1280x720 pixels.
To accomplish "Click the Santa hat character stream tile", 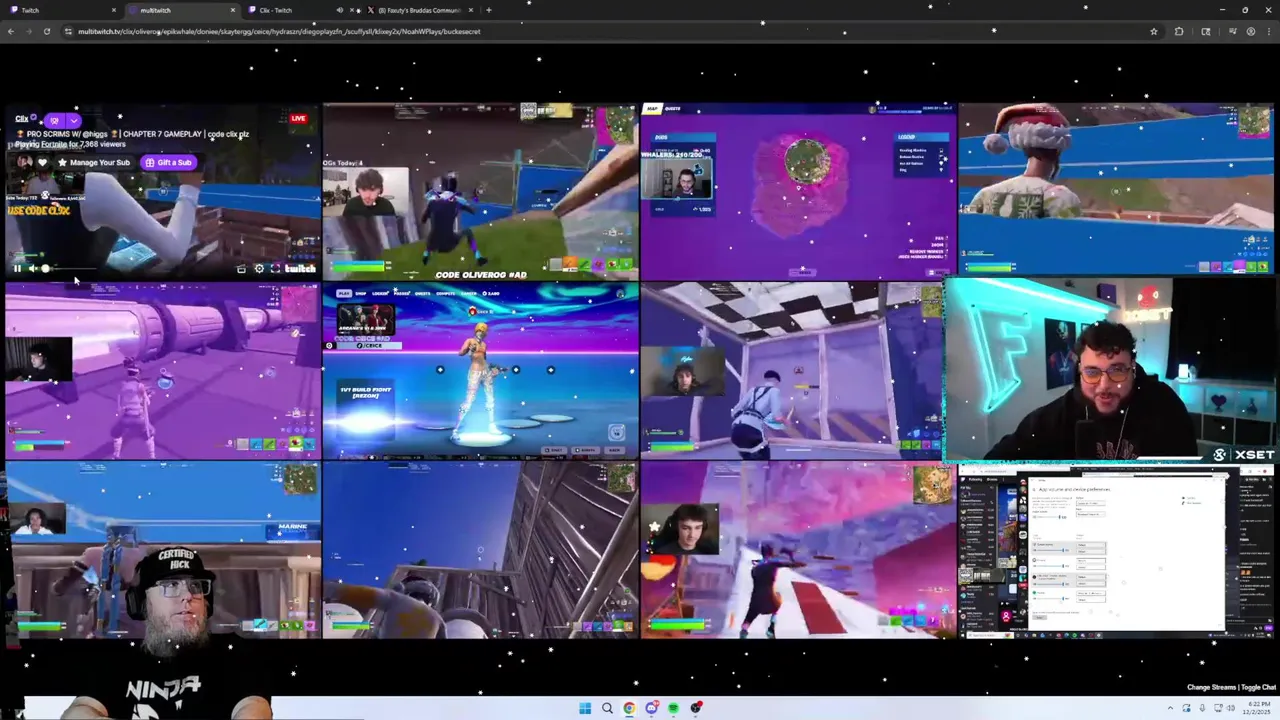I will pos(1116,189).
